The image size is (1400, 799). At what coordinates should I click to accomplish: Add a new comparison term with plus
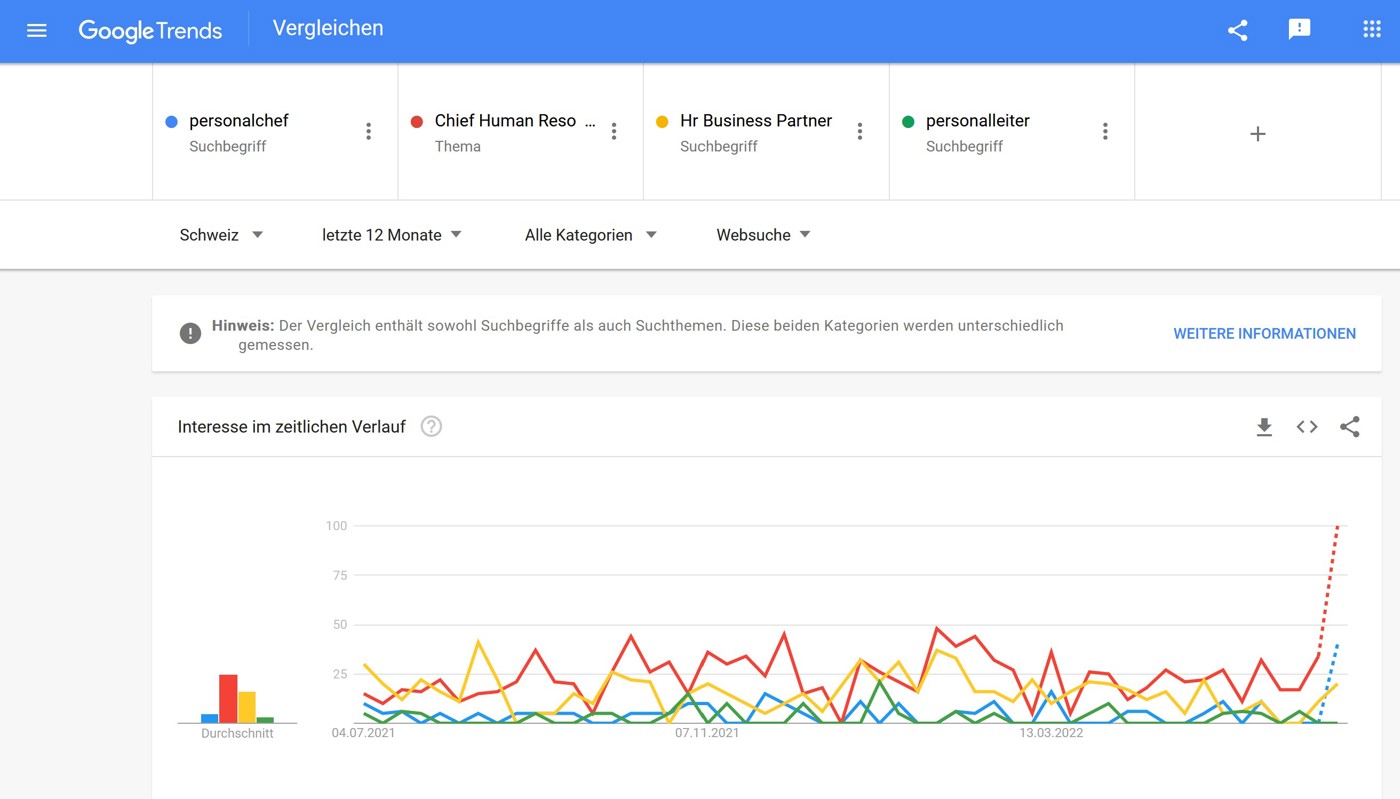[1258, 133]
